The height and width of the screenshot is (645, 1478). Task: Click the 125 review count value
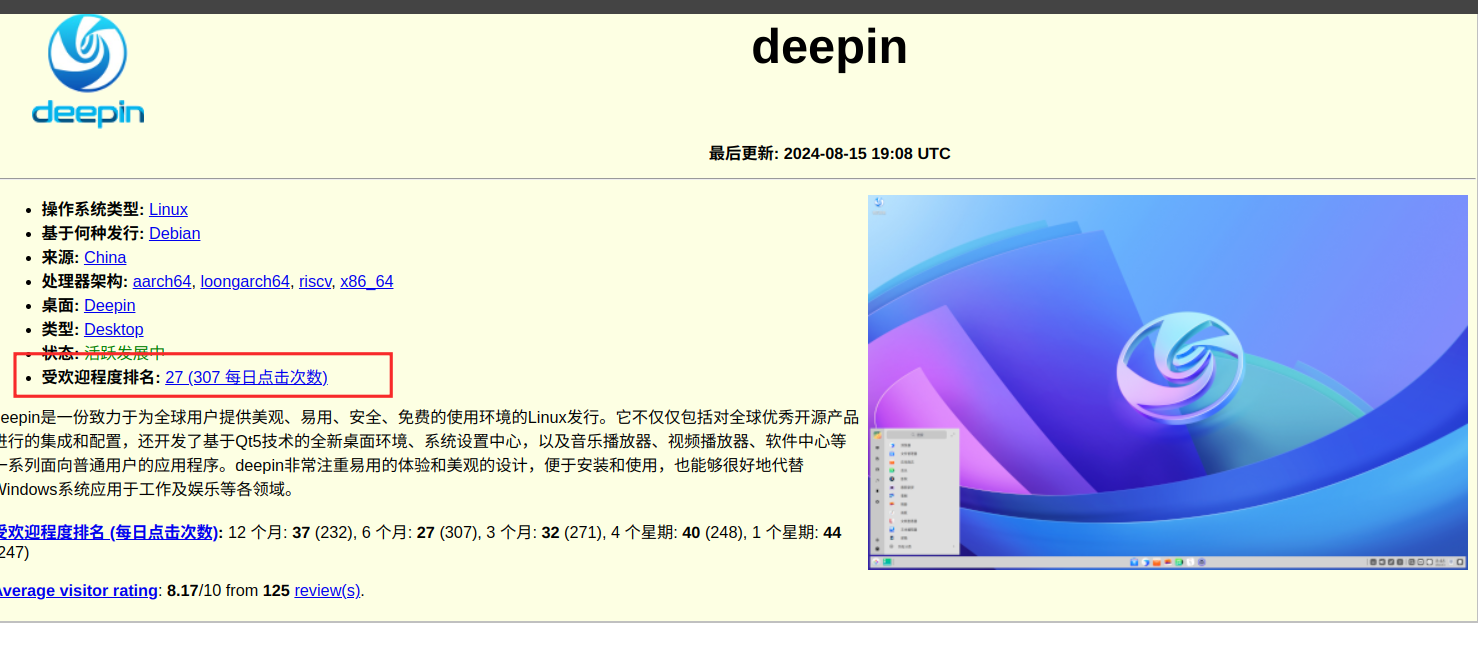pyautogui.click(x=276, y=590)
